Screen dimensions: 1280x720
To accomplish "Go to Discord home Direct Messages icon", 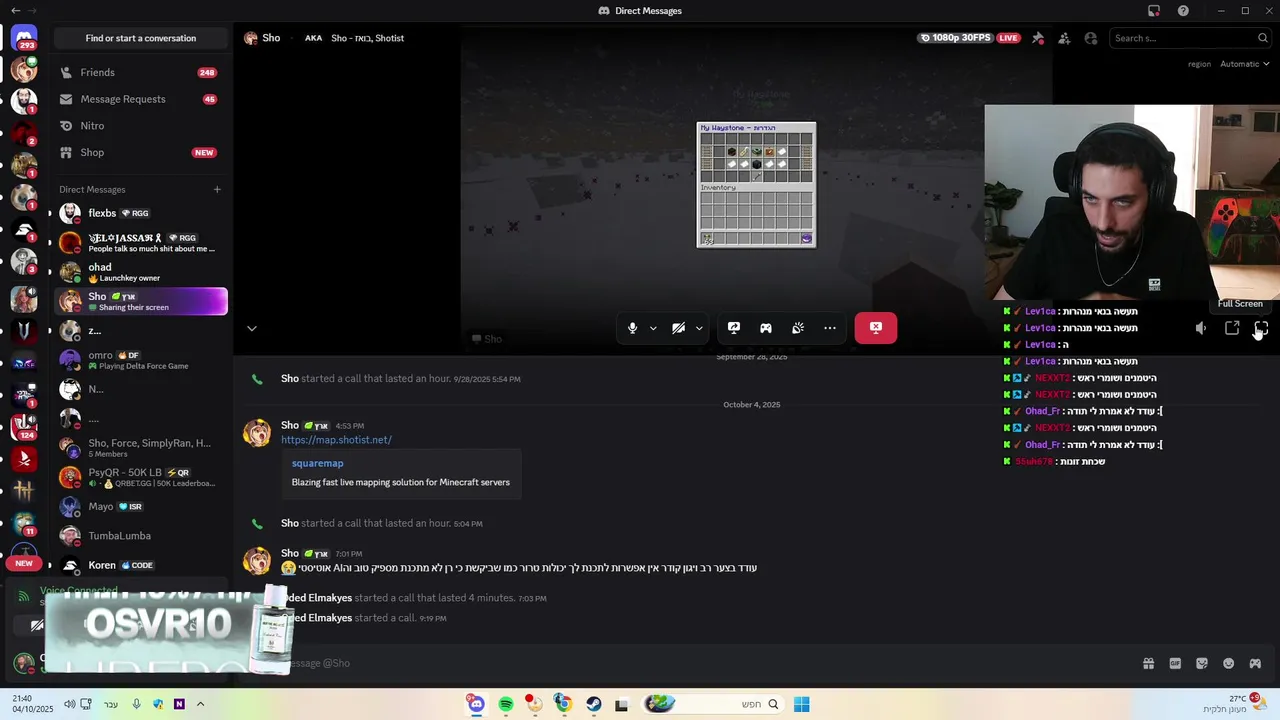I will (24, 38).
